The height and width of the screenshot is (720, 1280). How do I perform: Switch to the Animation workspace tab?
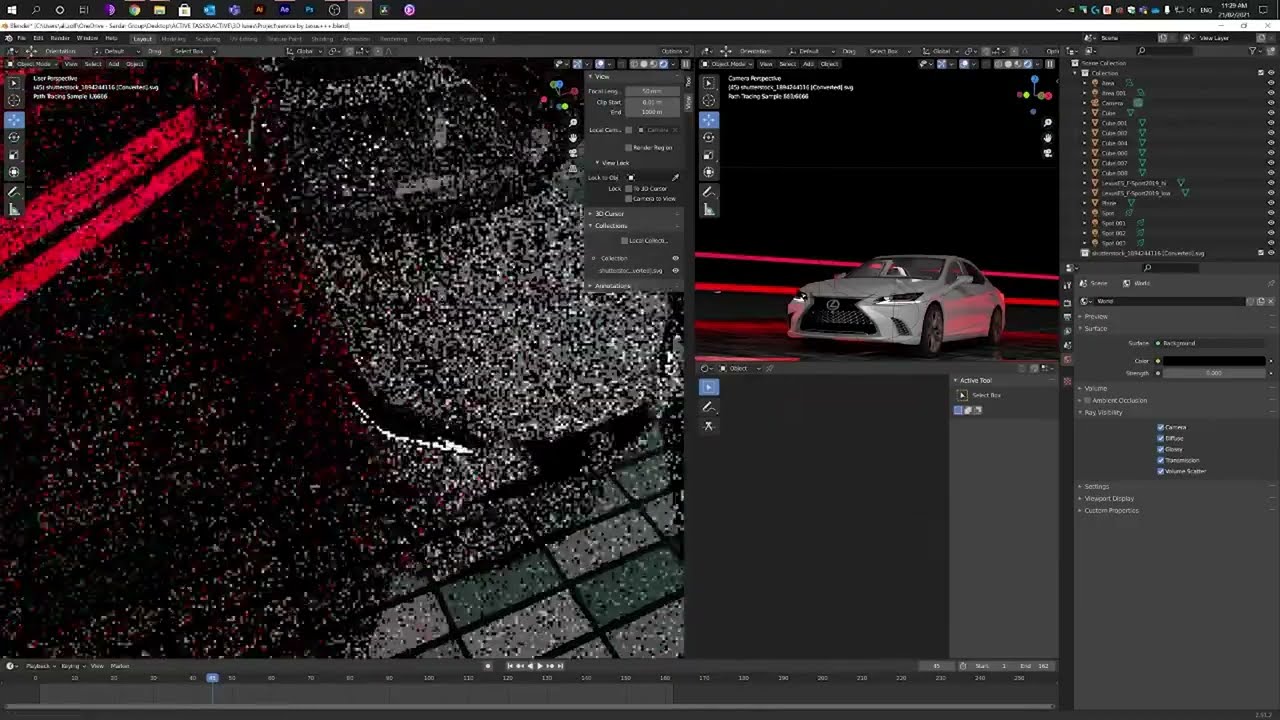(x=356, y=39)
